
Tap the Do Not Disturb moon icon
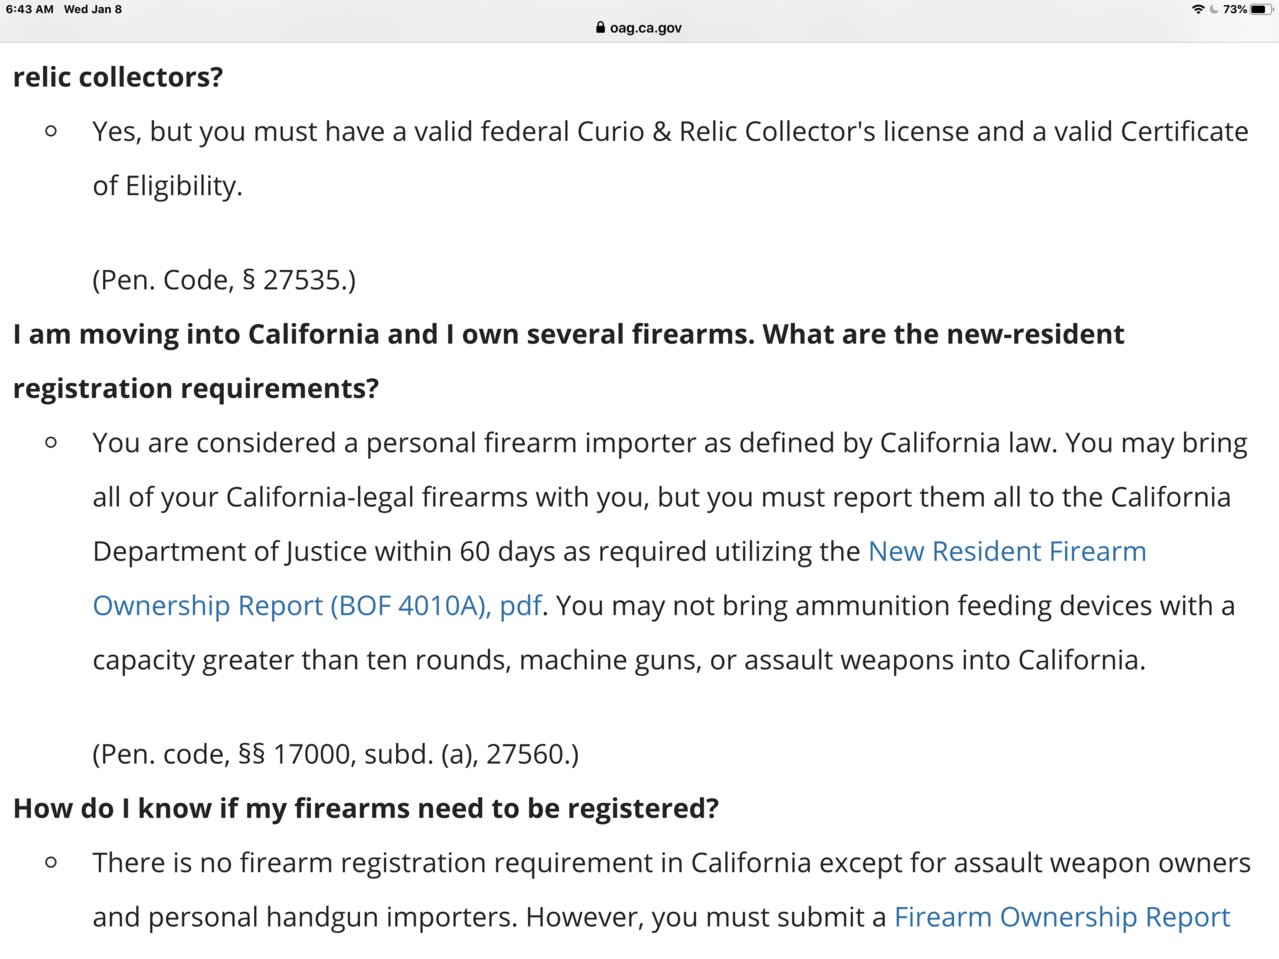(1214, 9)
